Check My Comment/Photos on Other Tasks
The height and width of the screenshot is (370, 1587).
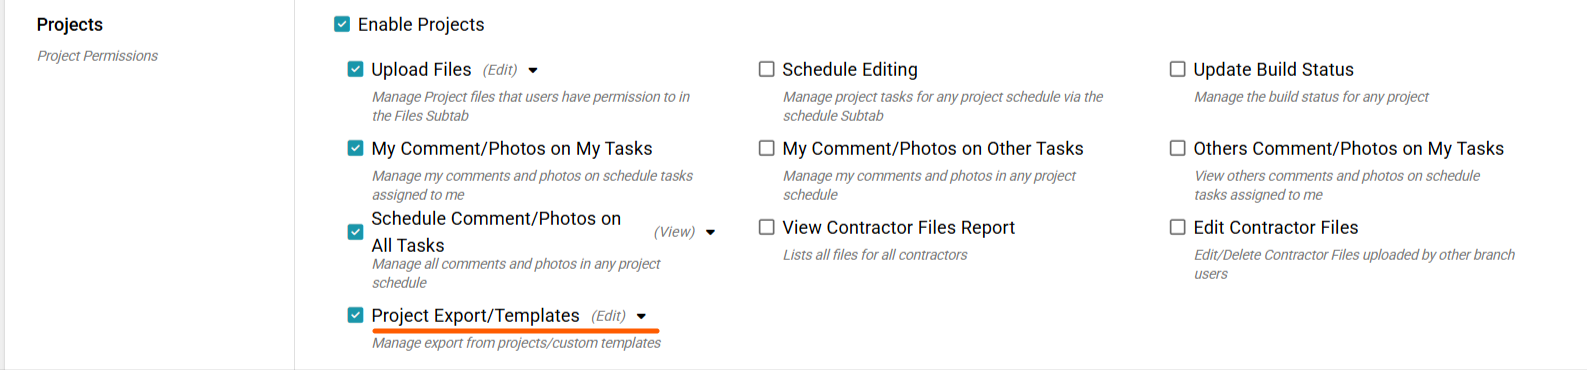pos(766,148)
